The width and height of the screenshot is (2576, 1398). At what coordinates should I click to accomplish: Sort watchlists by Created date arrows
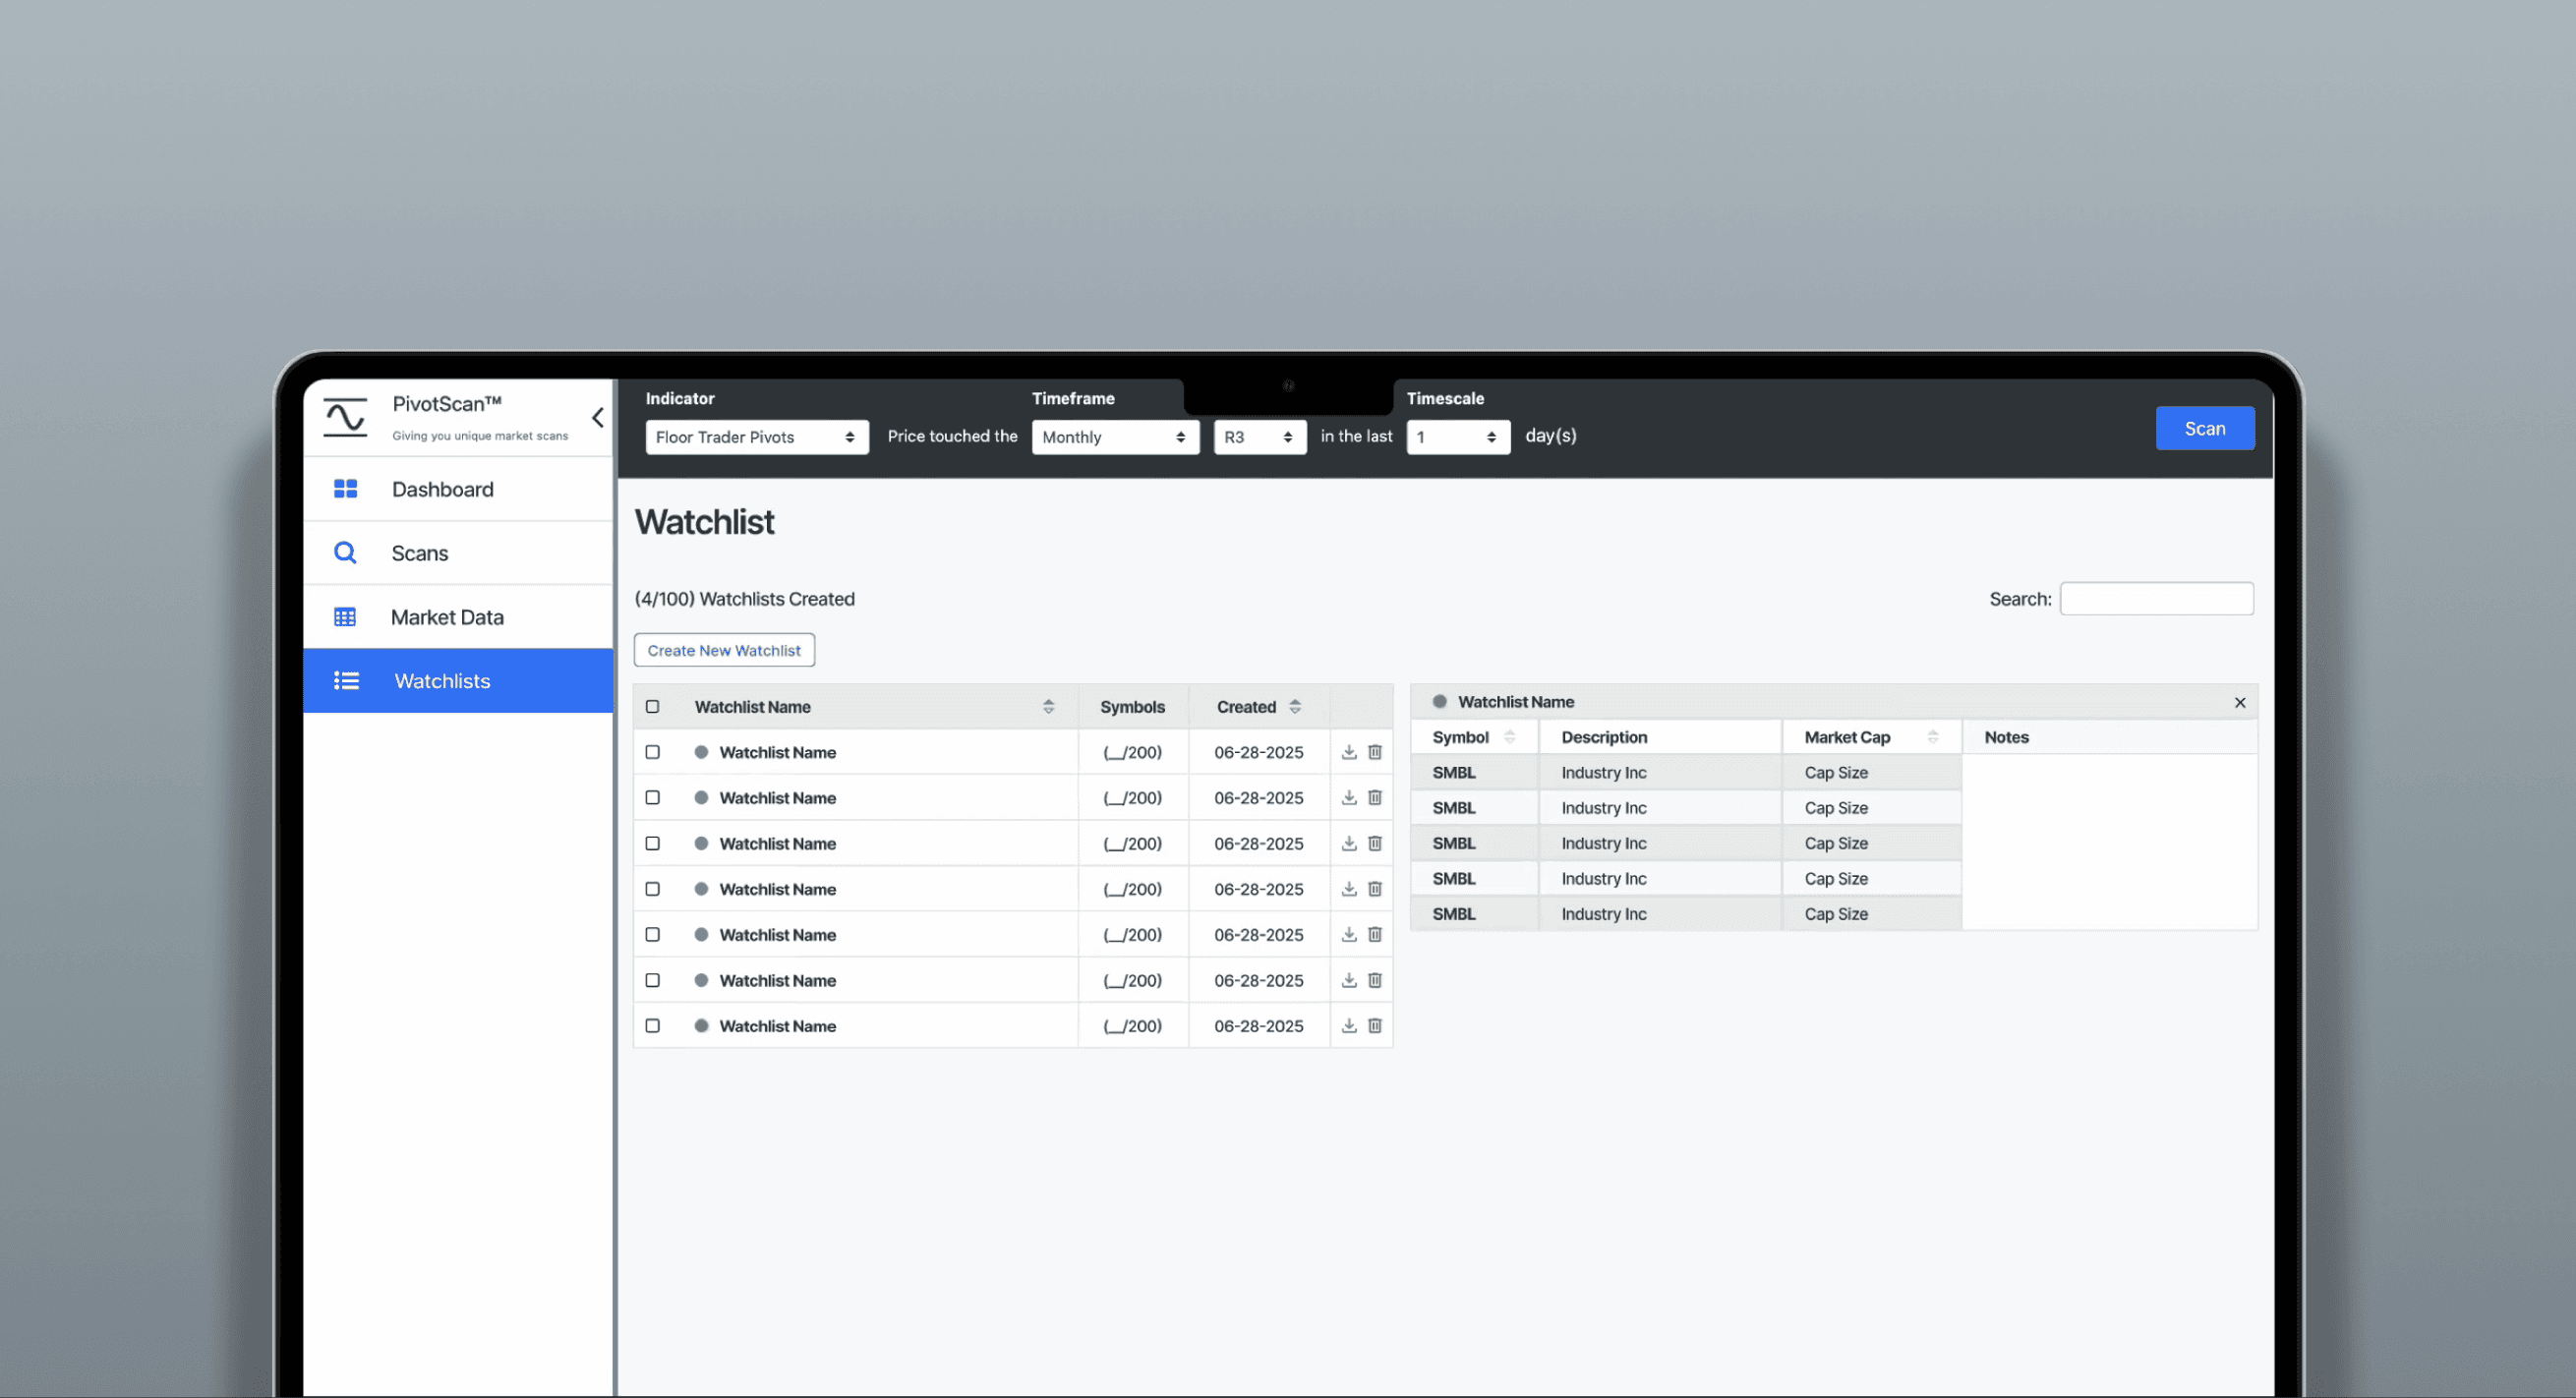tap(1295, 707)
